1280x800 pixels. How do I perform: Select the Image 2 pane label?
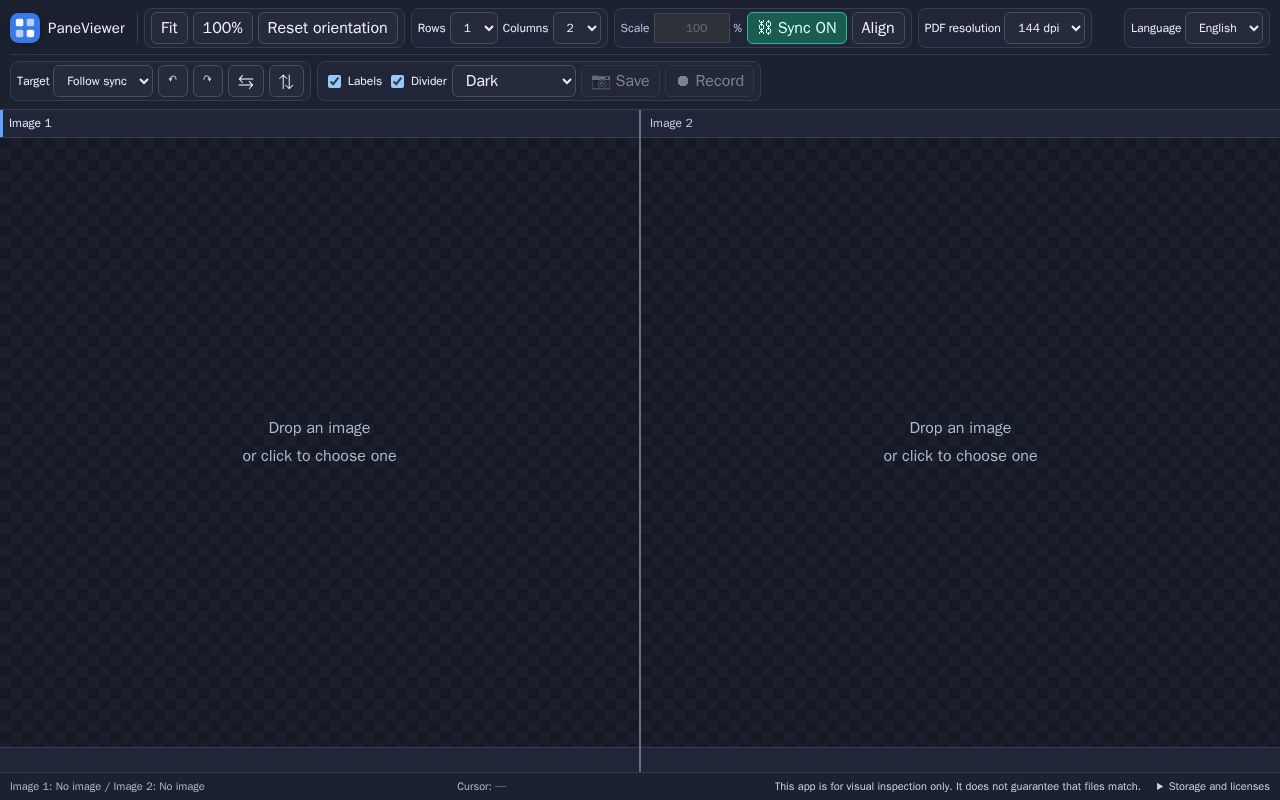pyautogui.click(x=671, y=123)
